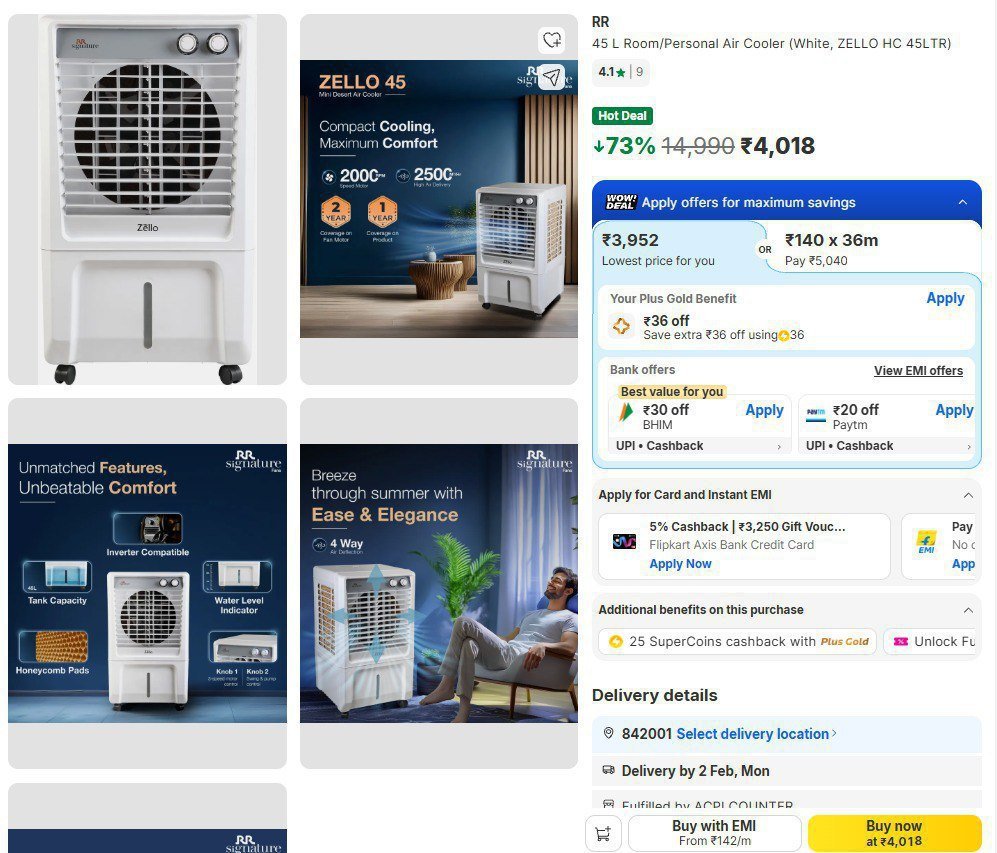Apply the ₹20 off Paytm offer

coord(954,410)
